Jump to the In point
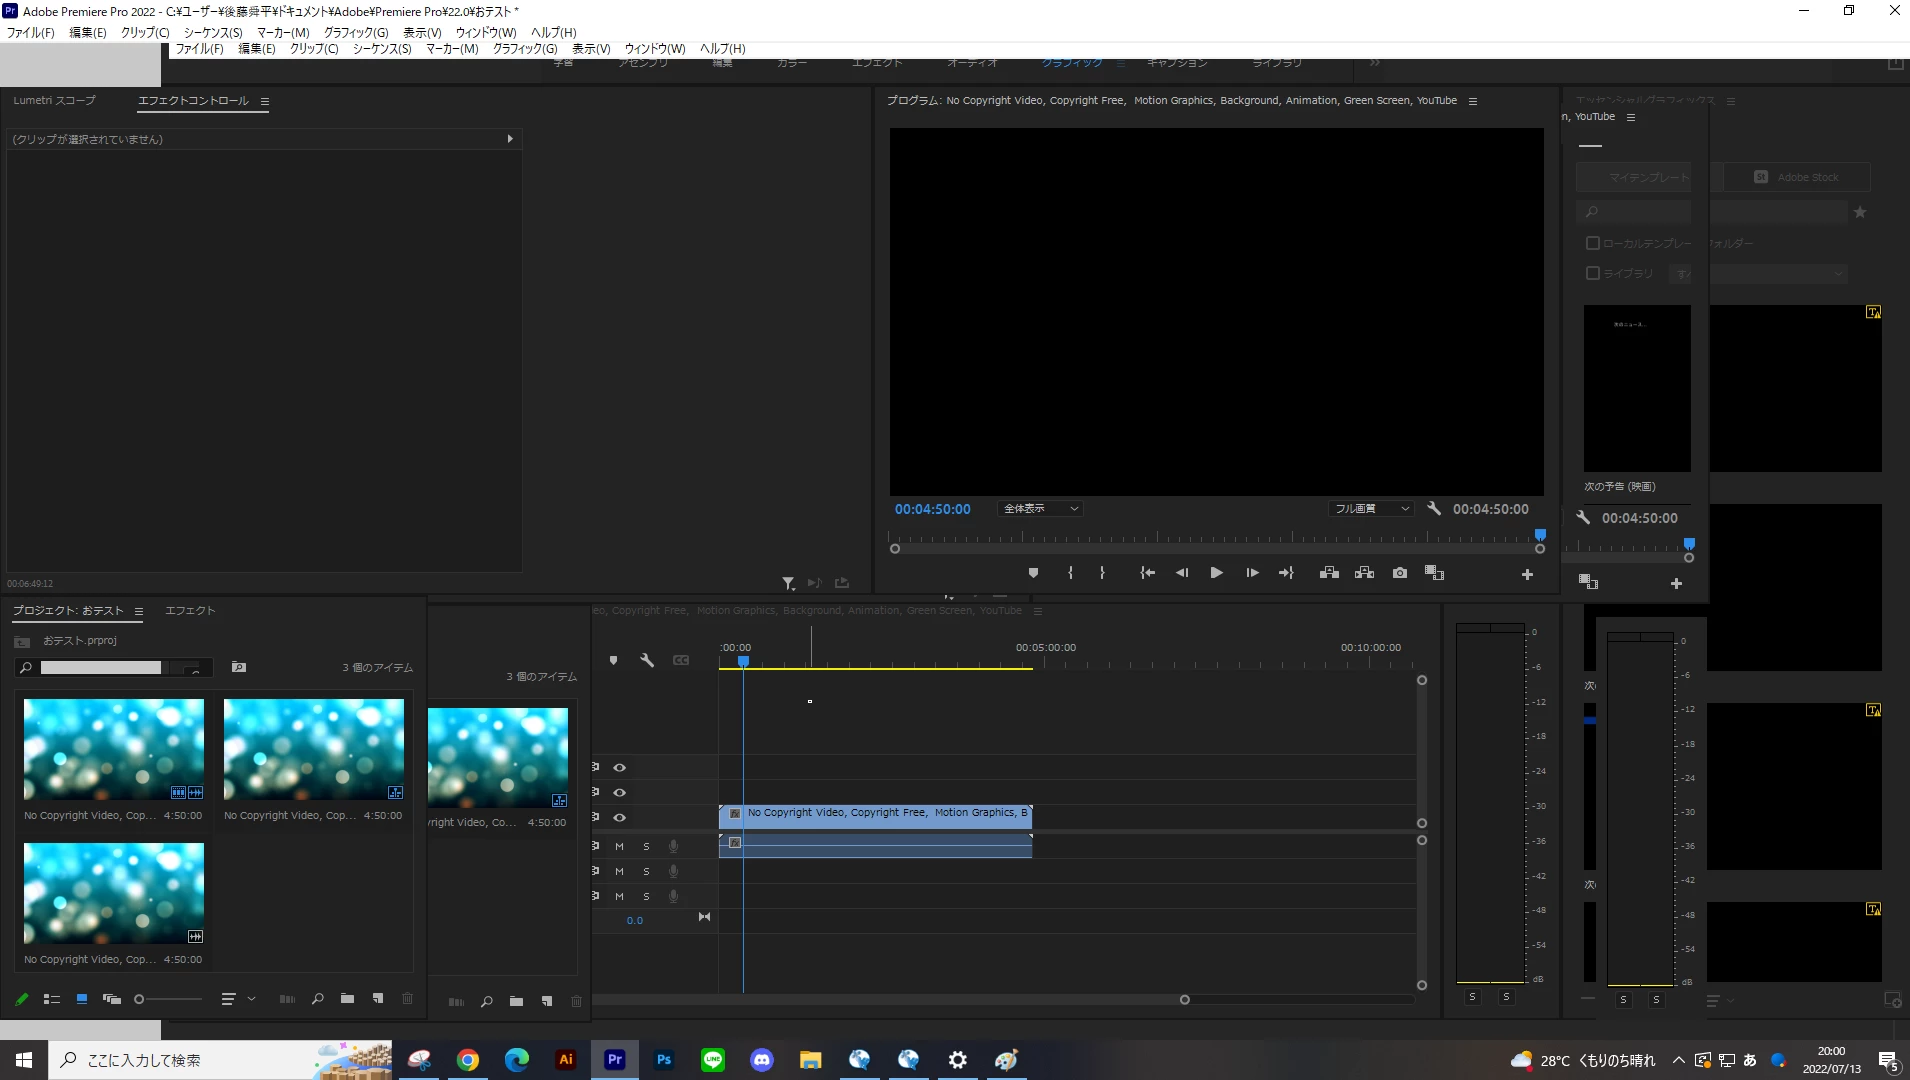 pos(1147,573)
